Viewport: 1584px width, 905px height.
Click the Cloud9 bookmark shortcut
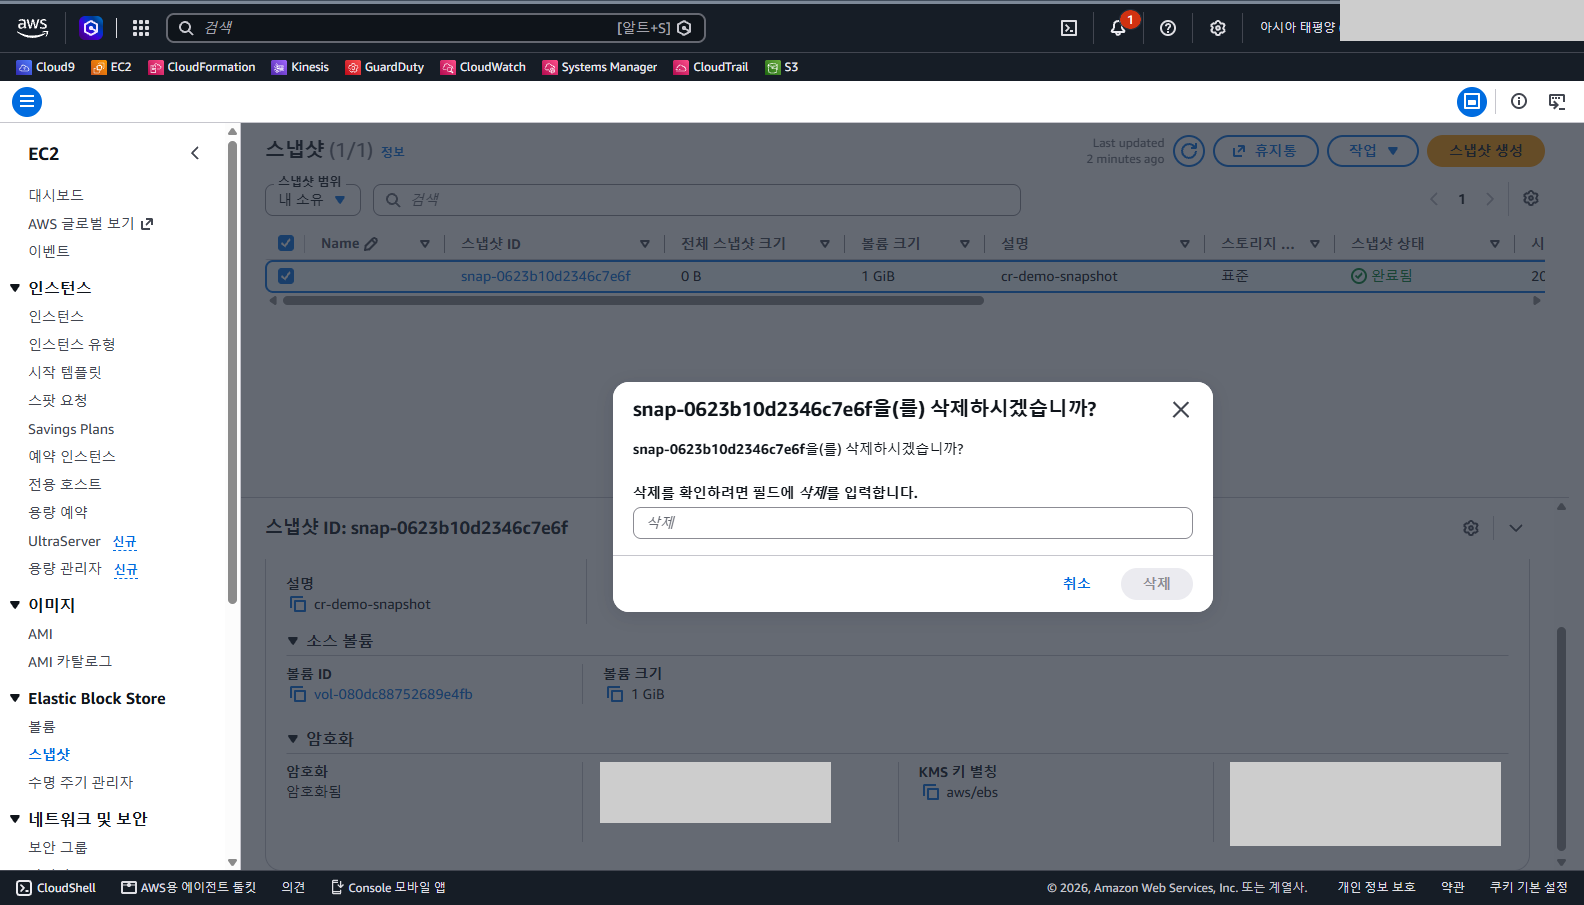click(x=46, y=67)
